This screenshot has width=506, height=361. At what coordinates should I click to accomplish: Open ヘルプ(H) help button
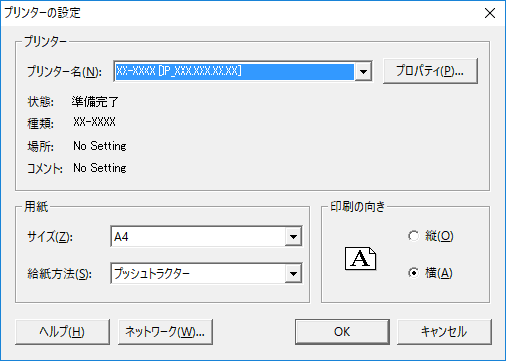point(62,332)
